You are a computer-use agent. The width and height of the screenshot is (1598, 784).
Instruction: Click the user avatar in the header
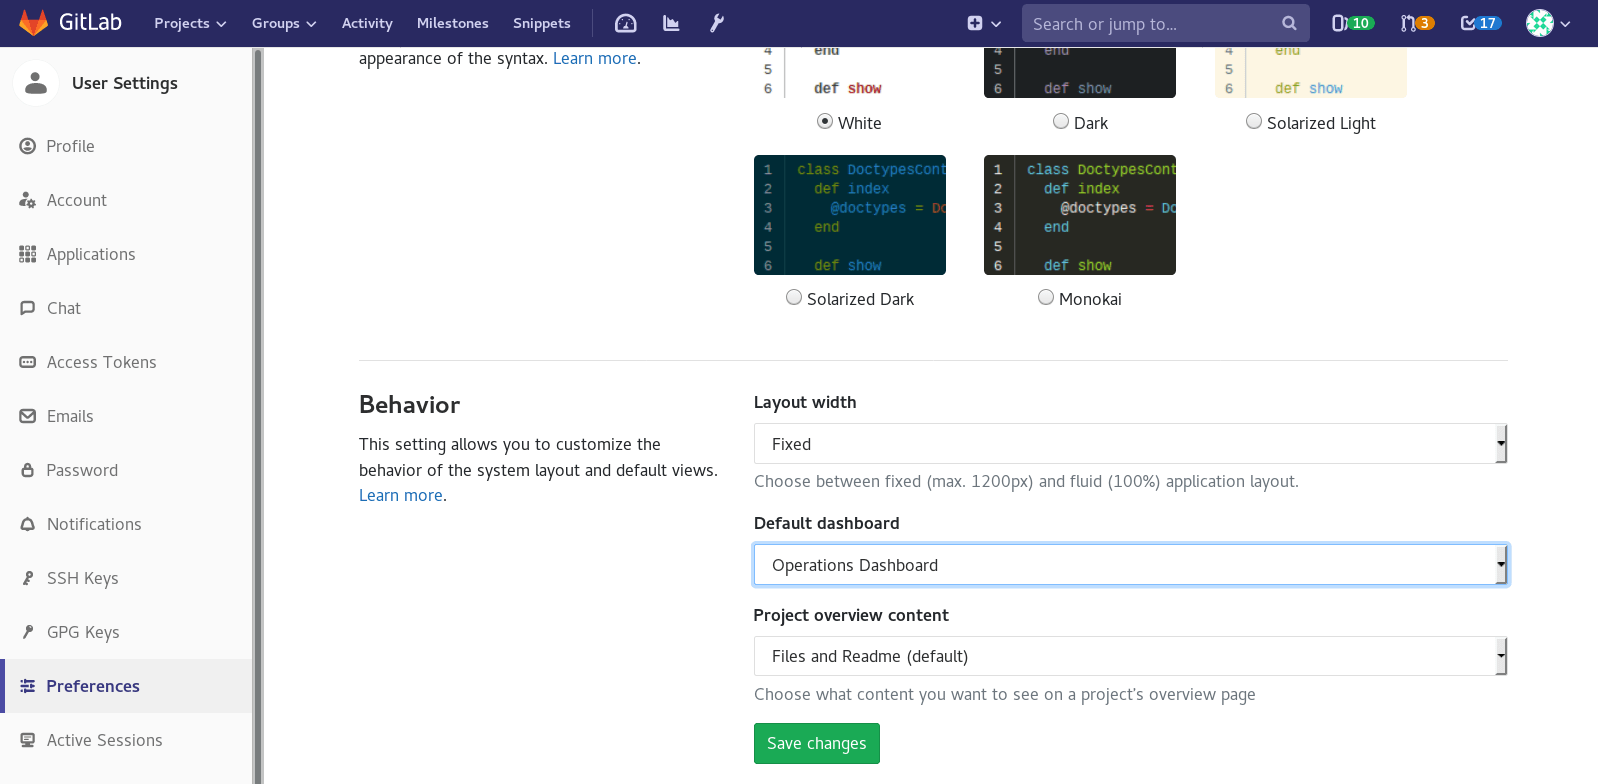(x=1540, y=23)
